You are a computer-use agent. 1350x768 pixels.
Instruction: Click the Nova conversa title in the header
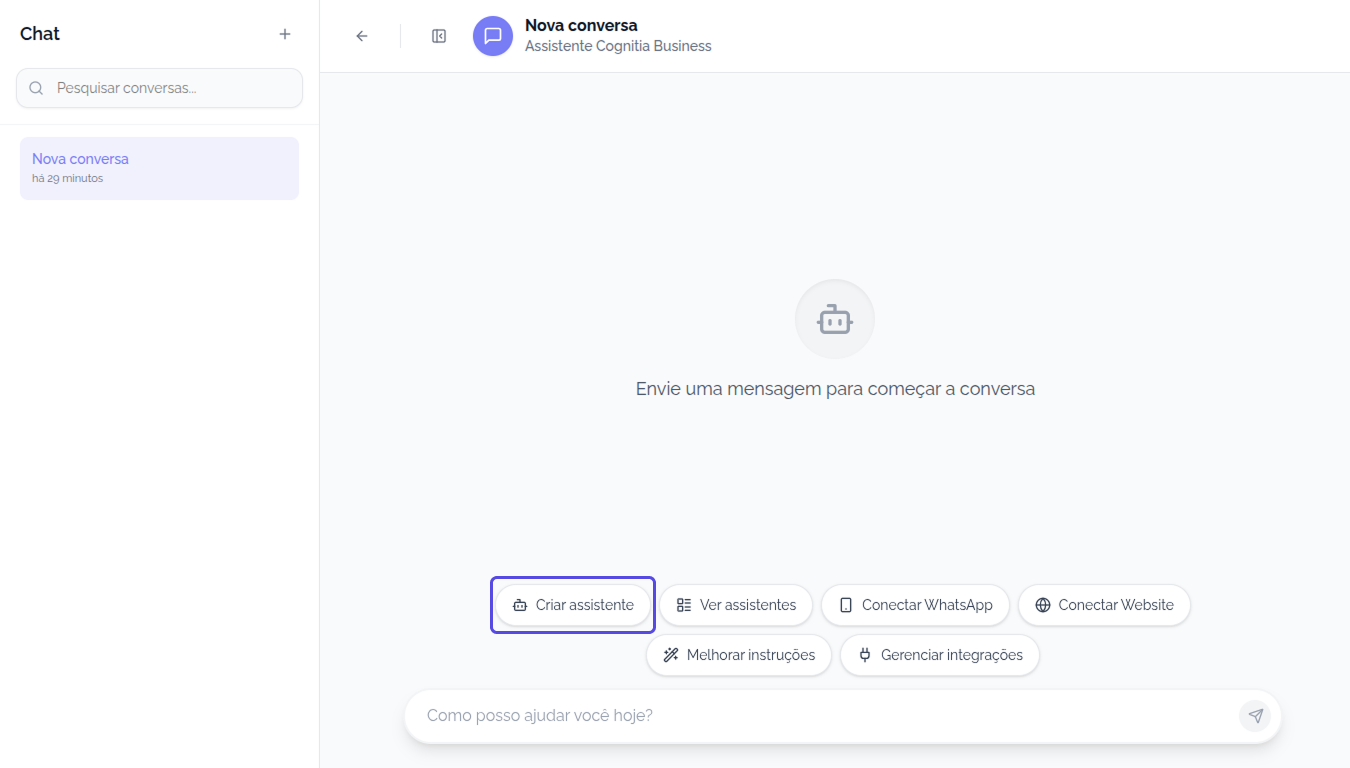pos(581,25)
